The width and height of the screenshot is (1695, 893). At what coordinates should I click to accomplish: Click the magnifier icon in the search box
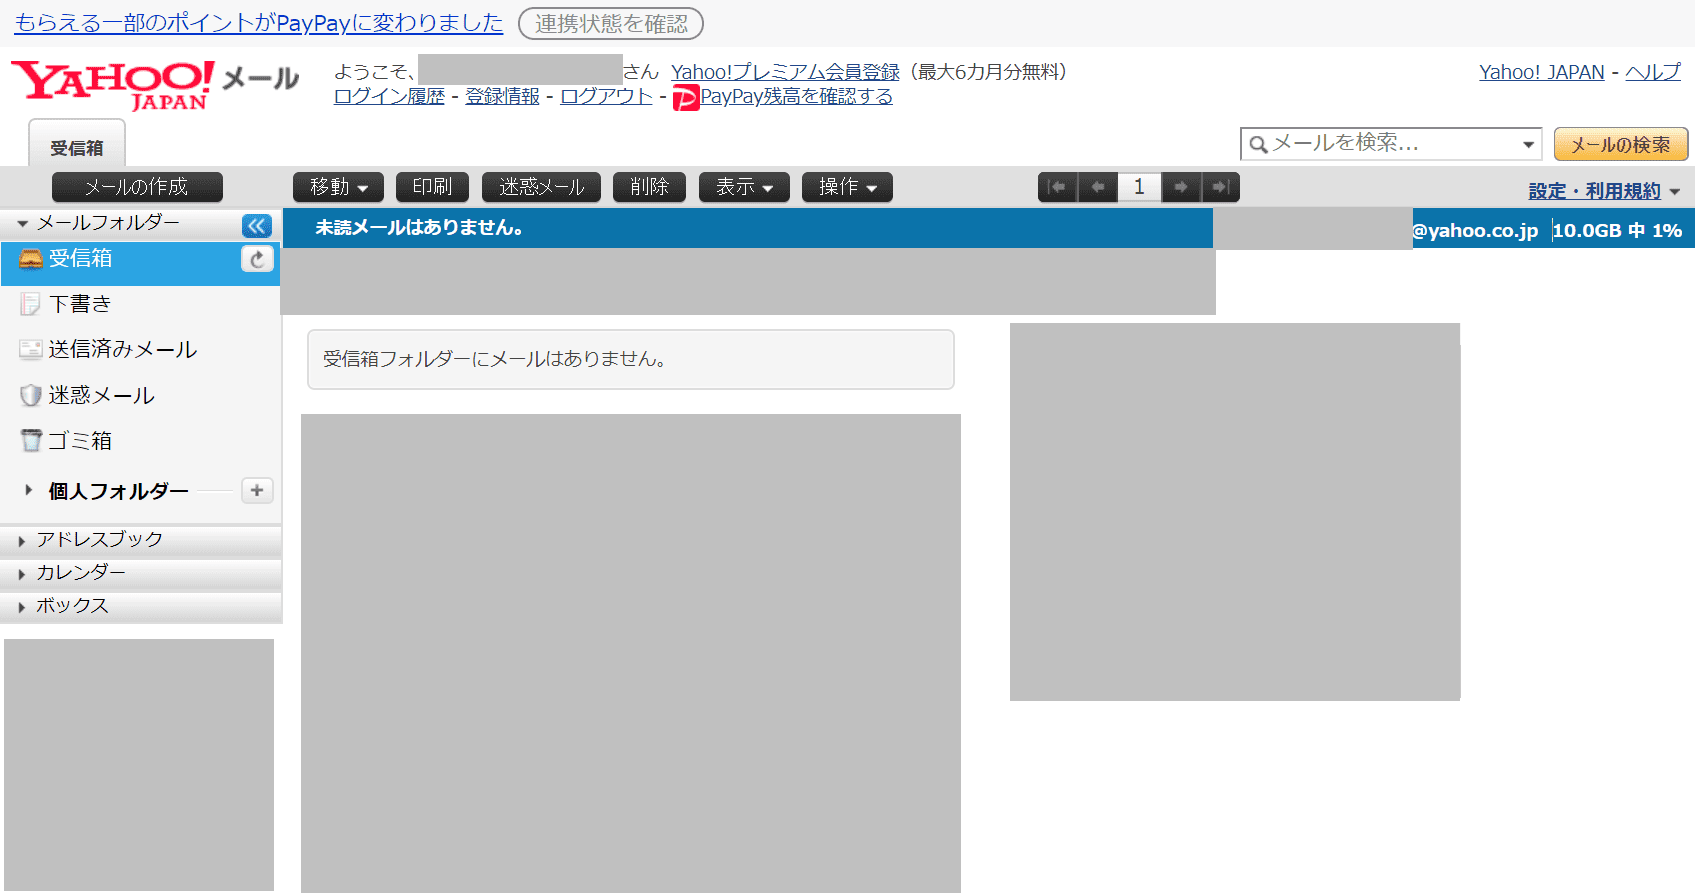point(1259,145)
